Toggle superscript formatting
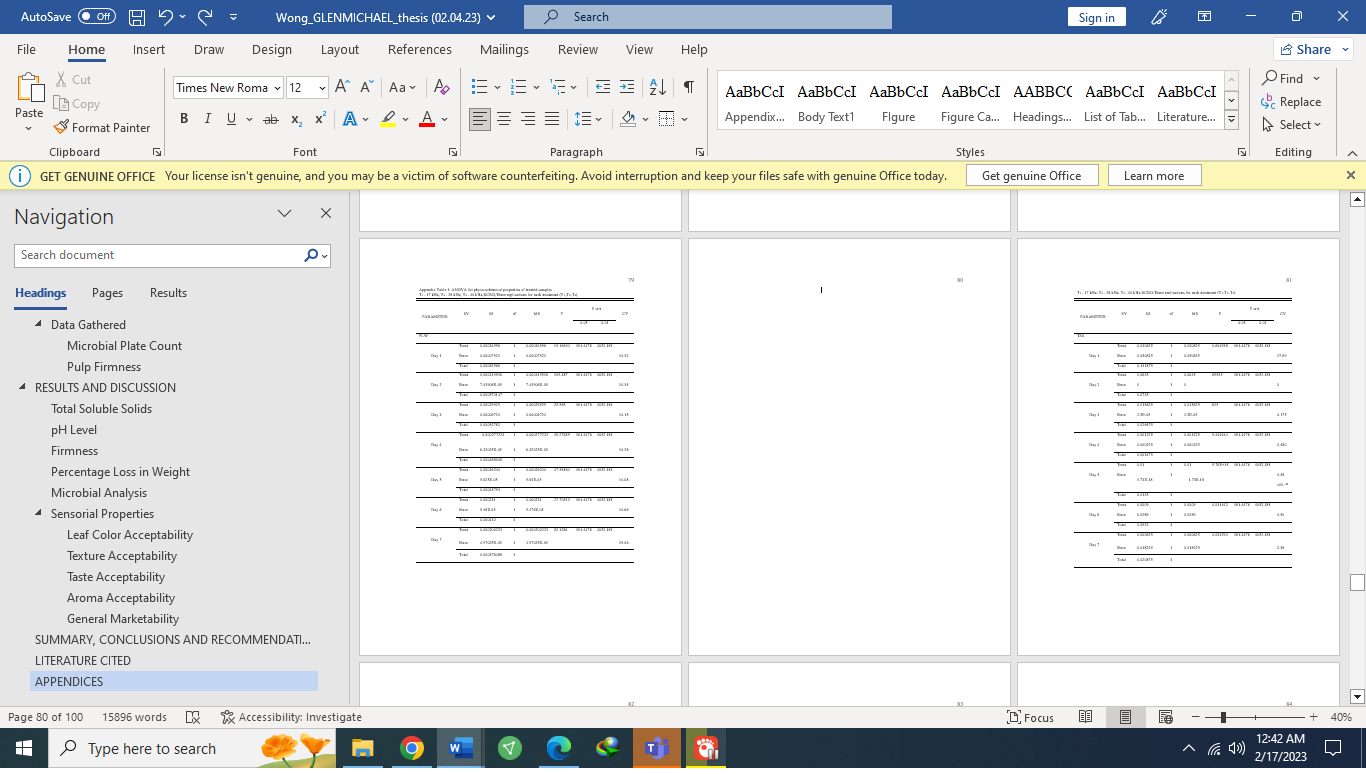This screenshot has width=1366, height=774. tap(318, 118)
